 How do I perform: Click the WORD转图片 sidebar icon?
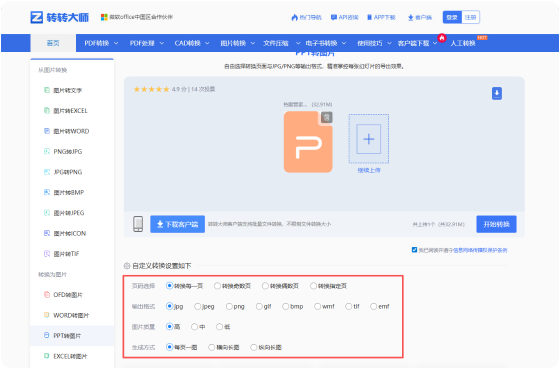pyautogui.click(x=47, y=315)
